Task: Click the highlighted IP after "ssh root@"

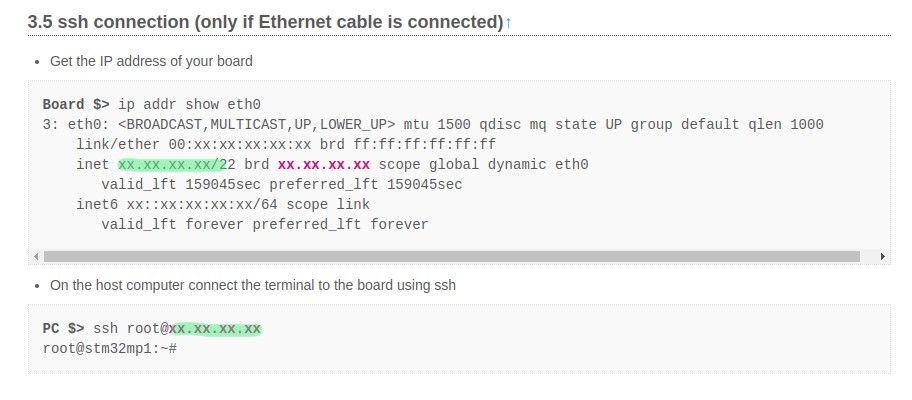Action: (x=216, y=328)
